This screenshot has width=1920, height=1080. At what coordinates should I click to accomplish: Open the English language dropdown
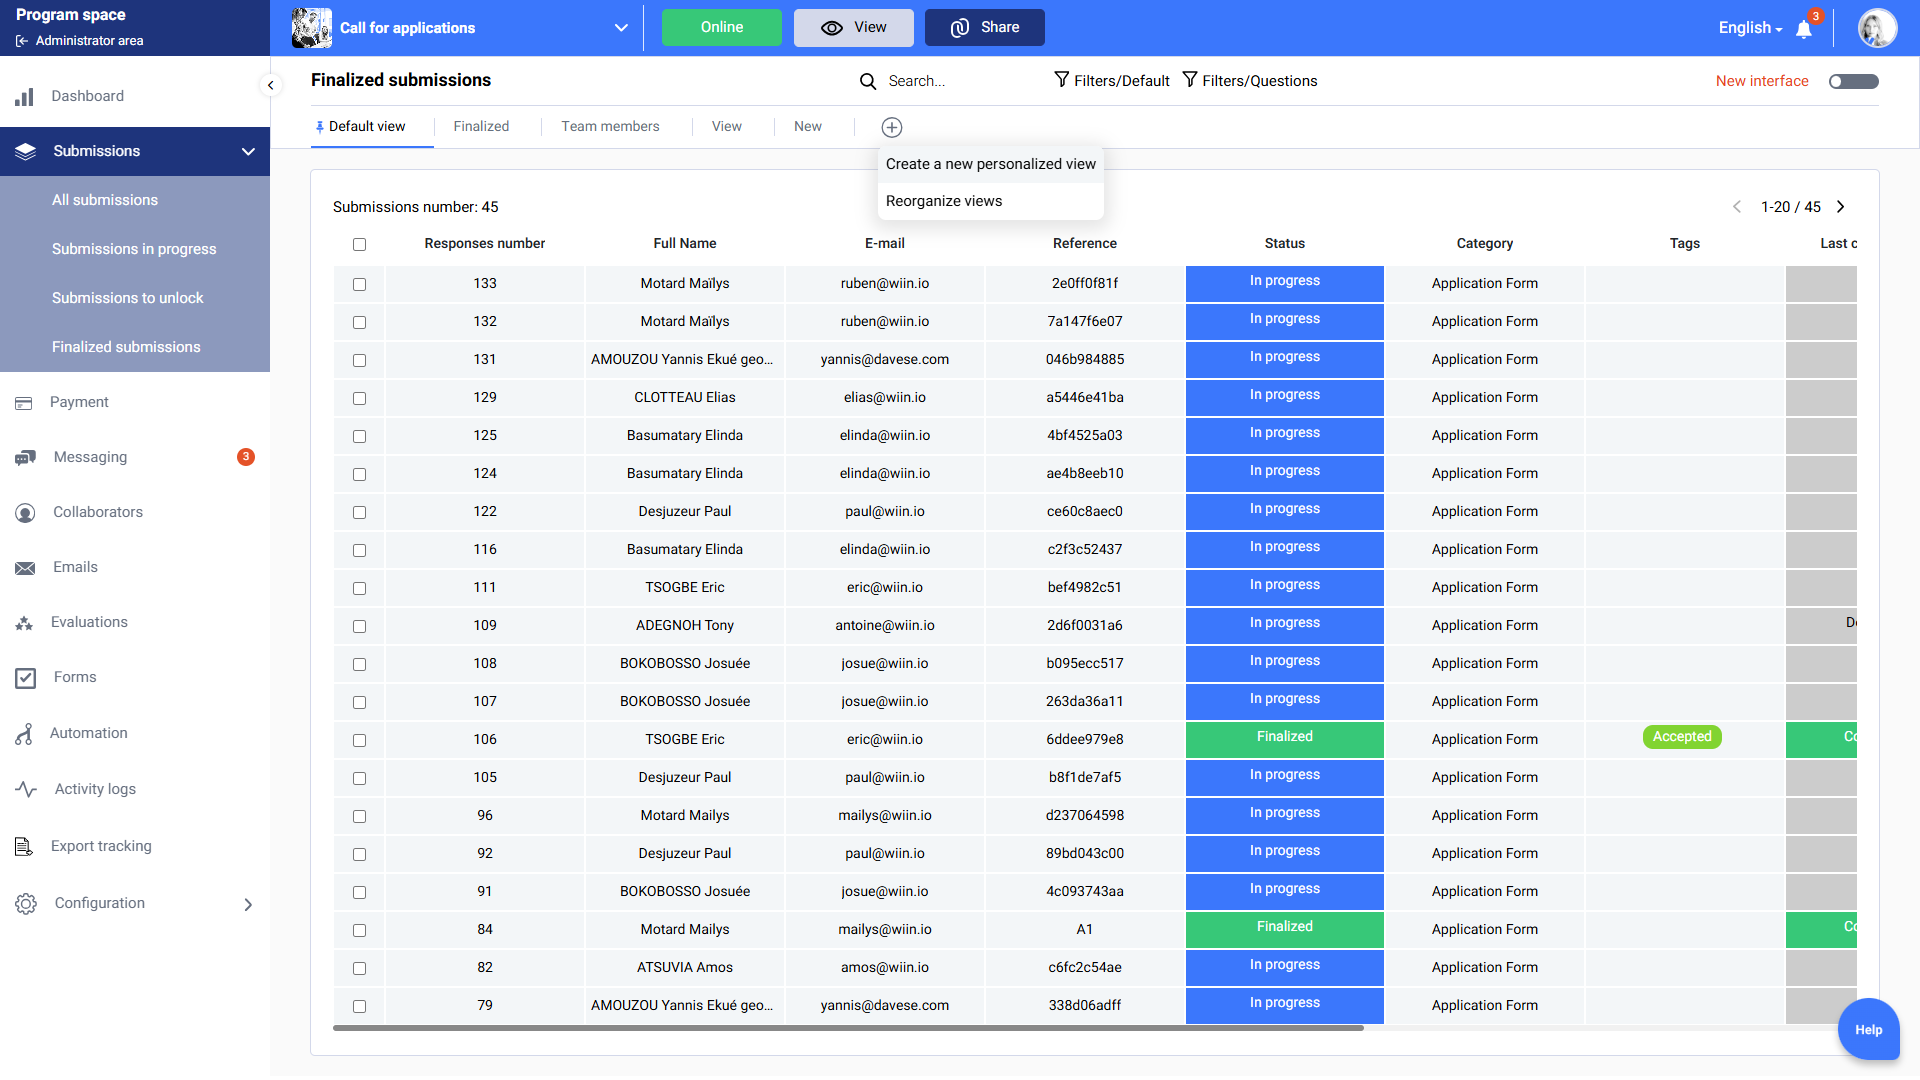tap(1750, 28)
